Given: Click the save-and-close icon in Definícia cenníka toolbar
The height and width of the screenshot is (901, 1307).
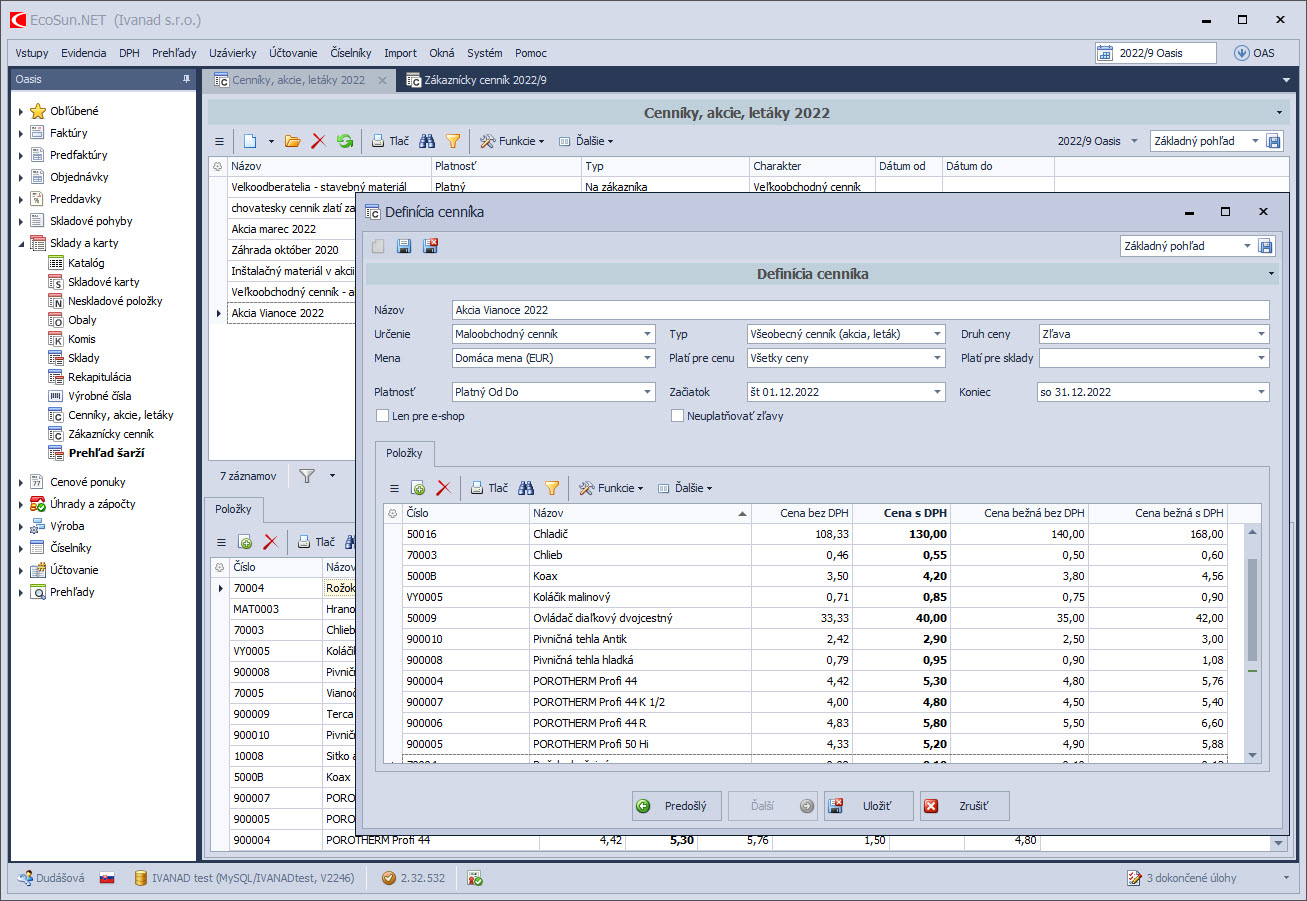Looking at the screenshot, I should pos(431,246).
